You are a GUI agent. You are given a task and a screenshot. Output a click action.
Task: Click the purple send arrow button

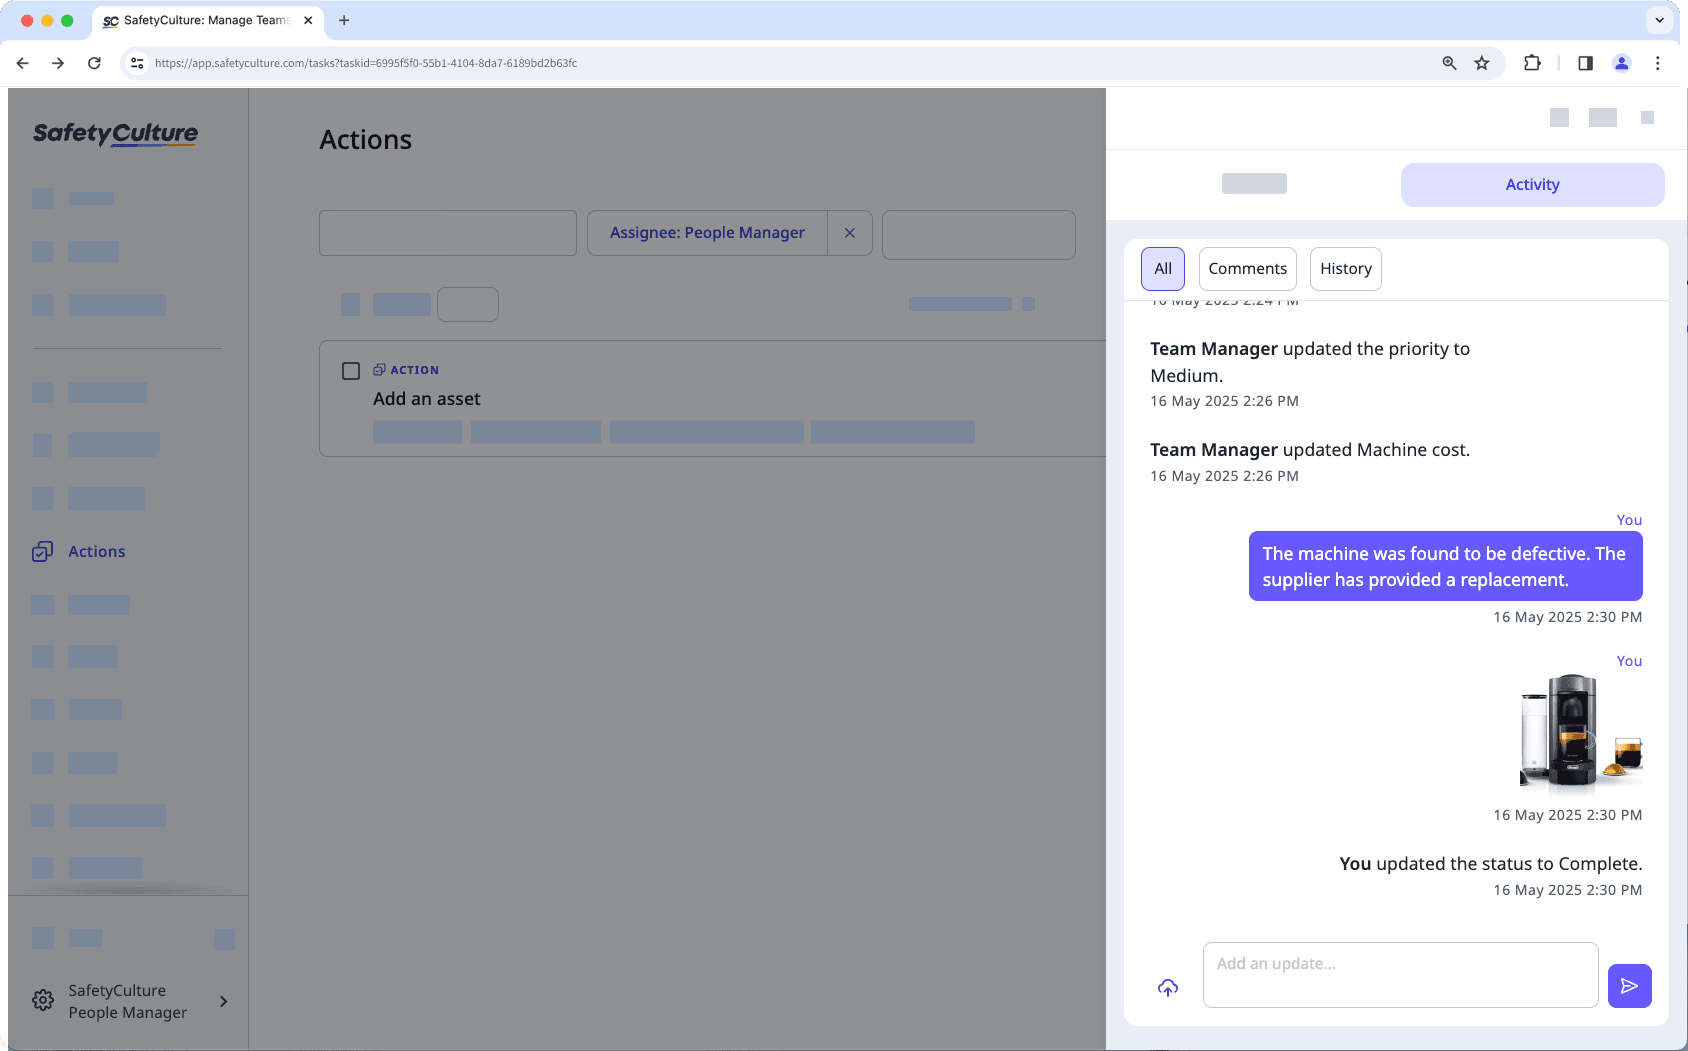point(1629,985)
